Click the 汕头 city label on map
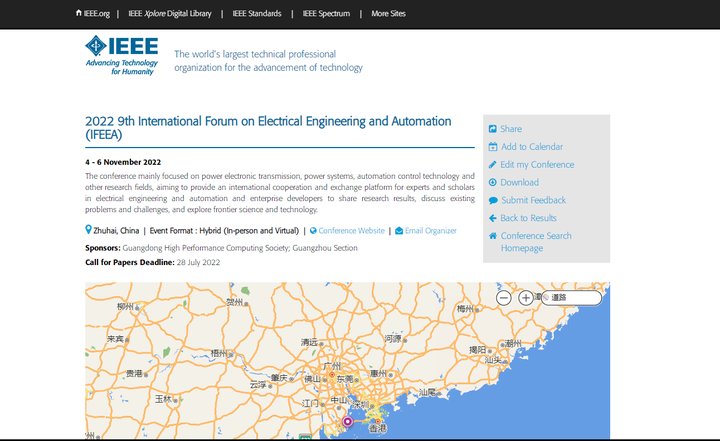The height and width of the screenshot is (441, 720). pos(493,360)
